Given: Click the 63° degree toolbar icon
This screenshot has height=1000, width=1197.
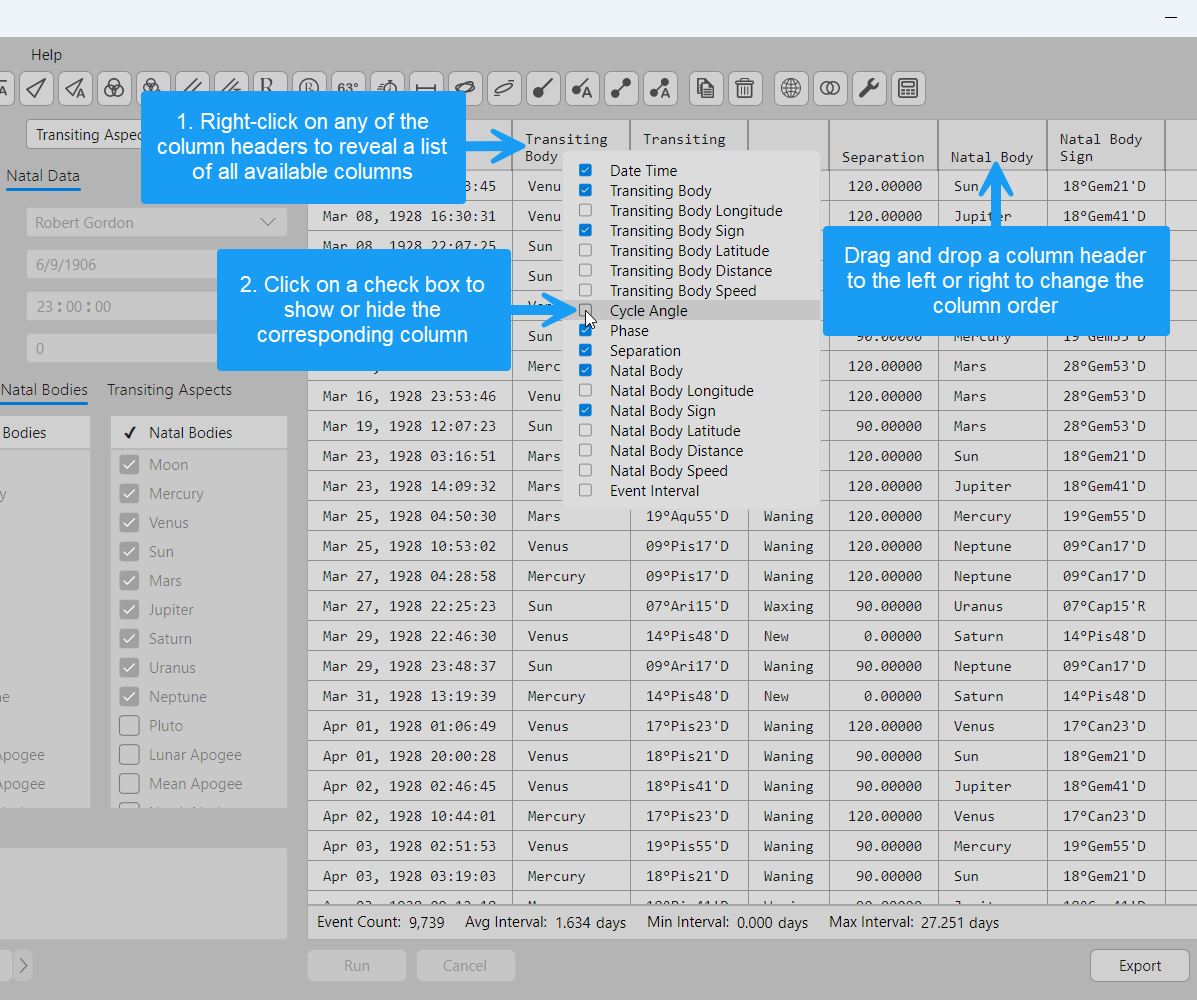Looking at the screenshot, I should click(348, 82).
